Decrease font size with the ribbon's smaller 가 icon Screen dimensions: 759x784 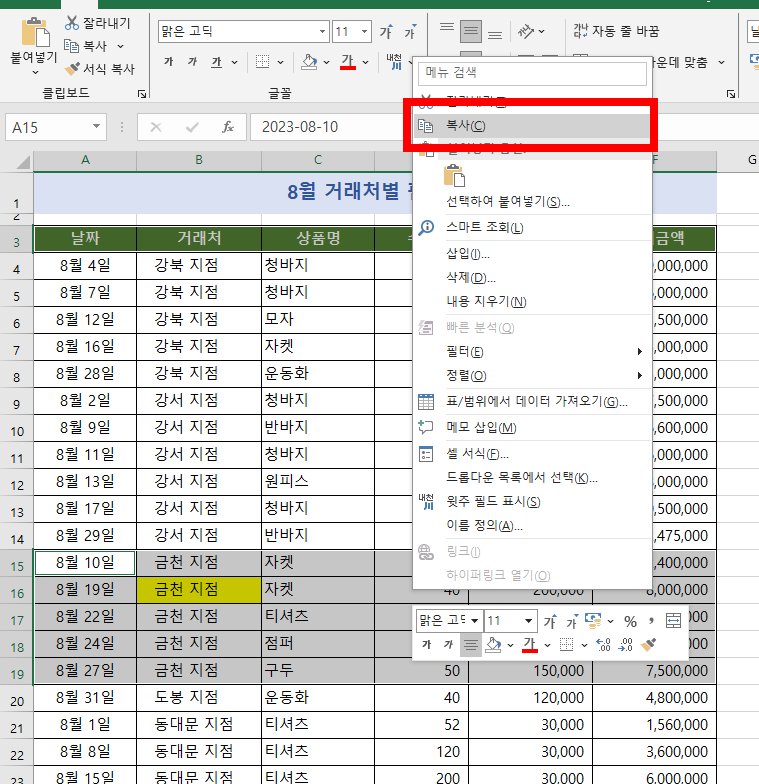(x=410, y=32)
